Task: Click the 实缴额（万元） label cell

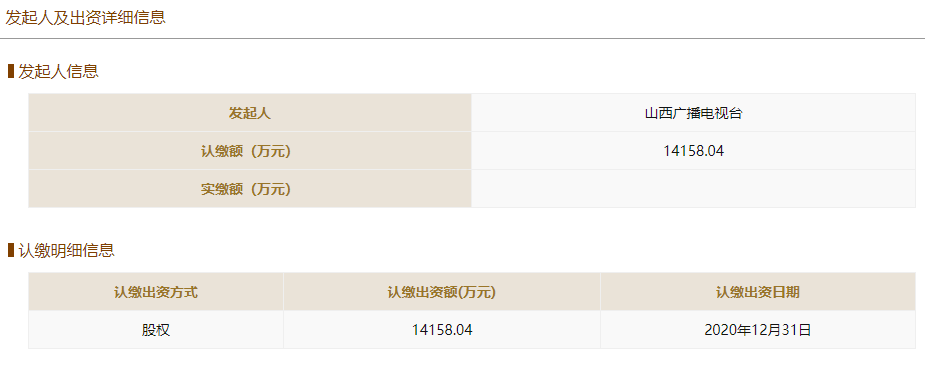Action: pos(250,189)
